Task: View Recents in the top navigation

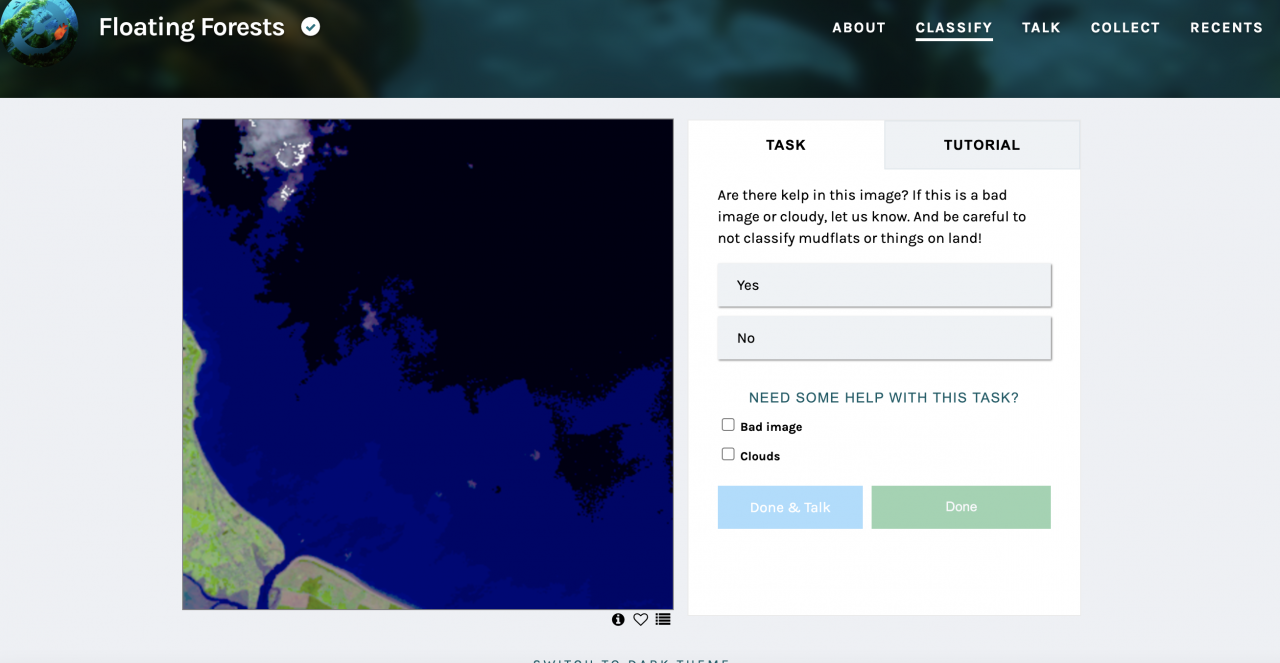Action: pyautogui.click(x=1226, y=28)
